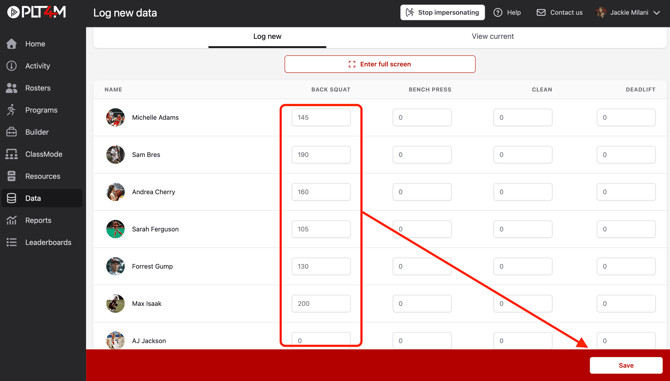Screen dimensions: 670x381
Task: Click Forrest Gump's back squat field
Action: pos(321,266)
